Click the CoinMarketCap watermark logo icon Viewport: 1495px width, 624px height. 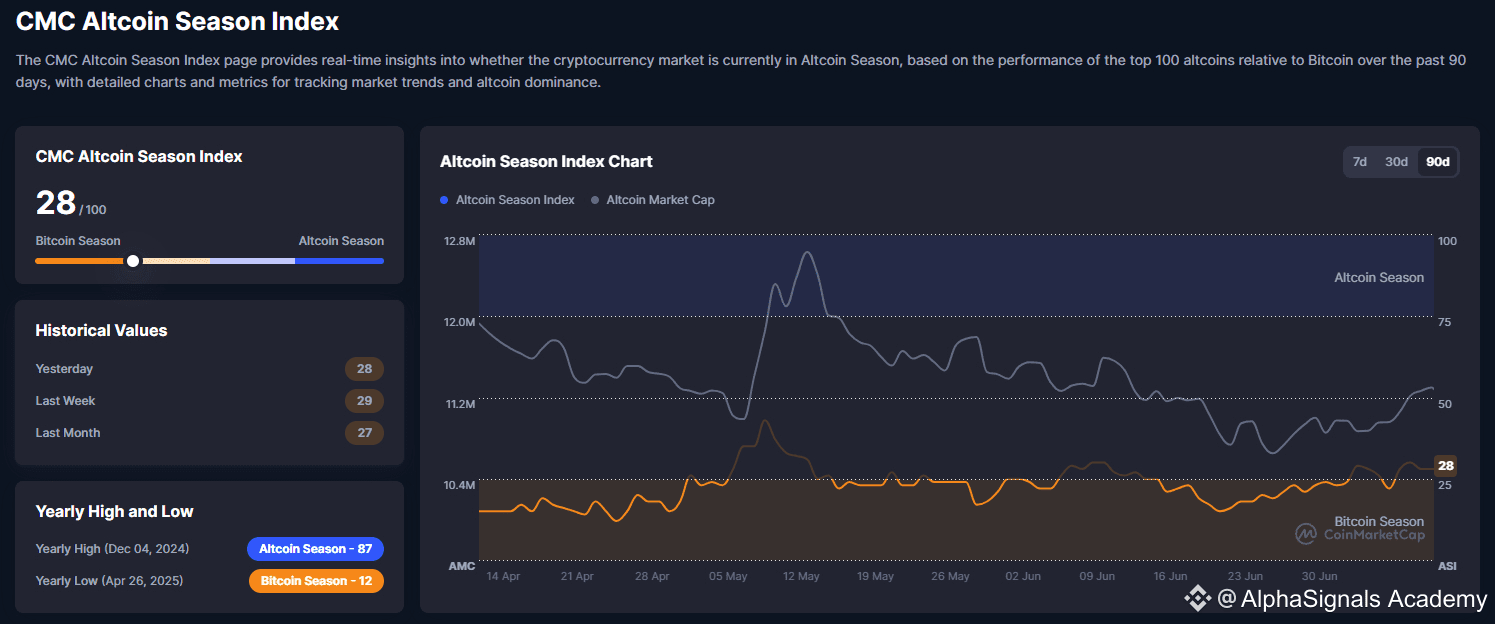pos(1306,534)
